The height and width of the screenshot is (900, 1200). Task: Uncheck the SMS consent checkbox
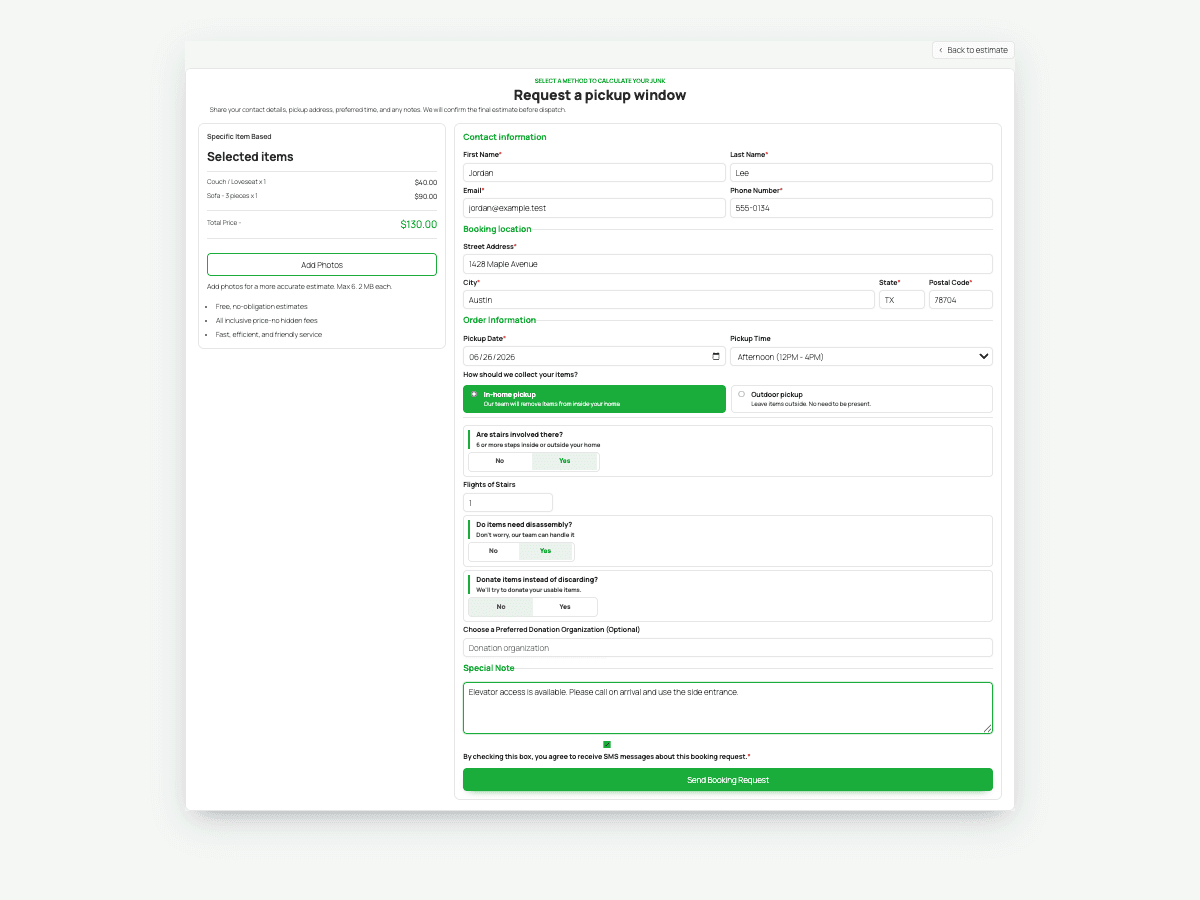point(607,744)
